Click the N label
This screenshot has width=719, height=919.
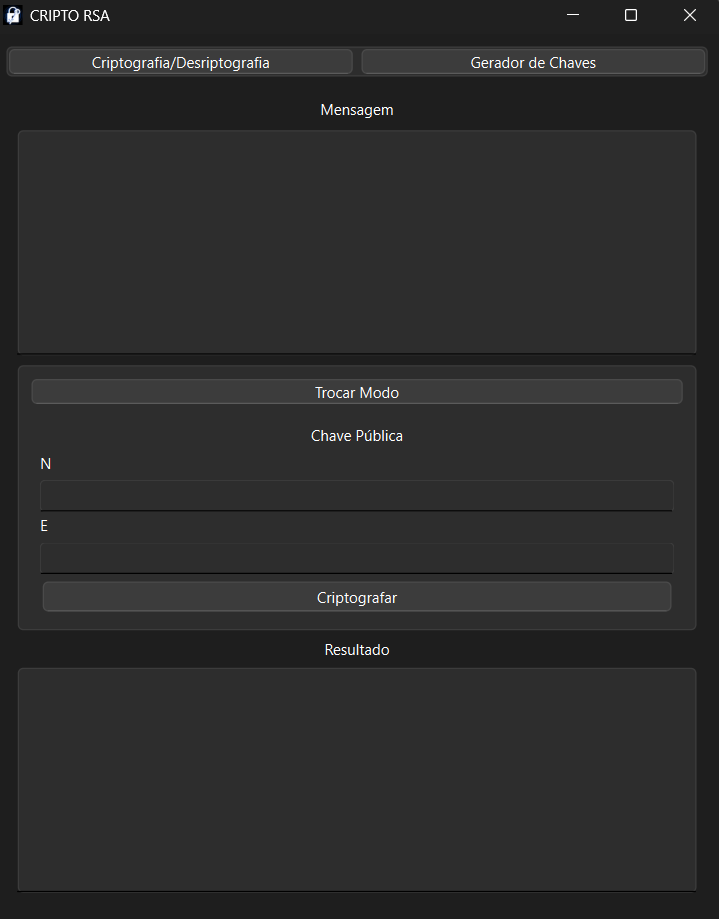tap(46, 464)
